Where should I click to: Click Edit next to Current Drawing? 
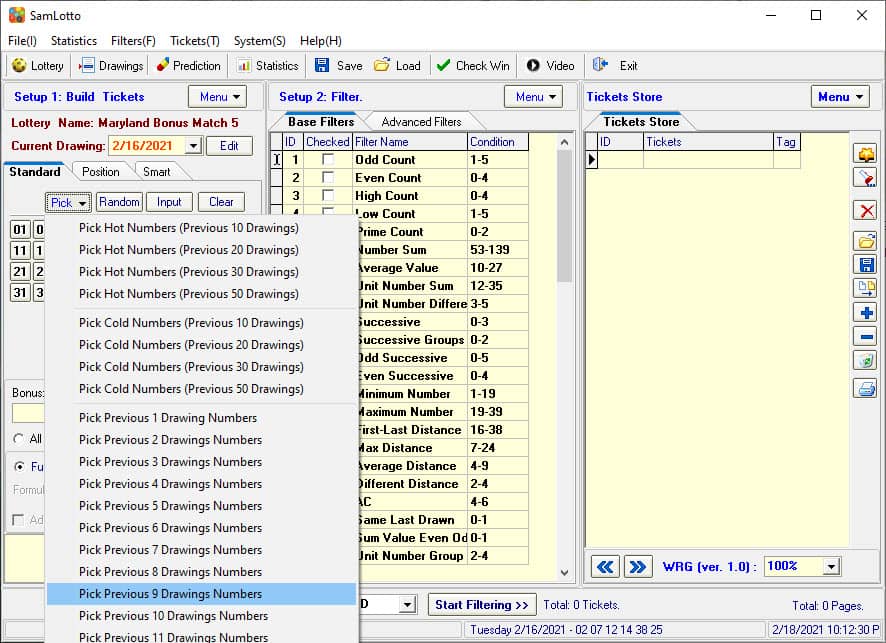pyautogui.click(x=229, y=146)
